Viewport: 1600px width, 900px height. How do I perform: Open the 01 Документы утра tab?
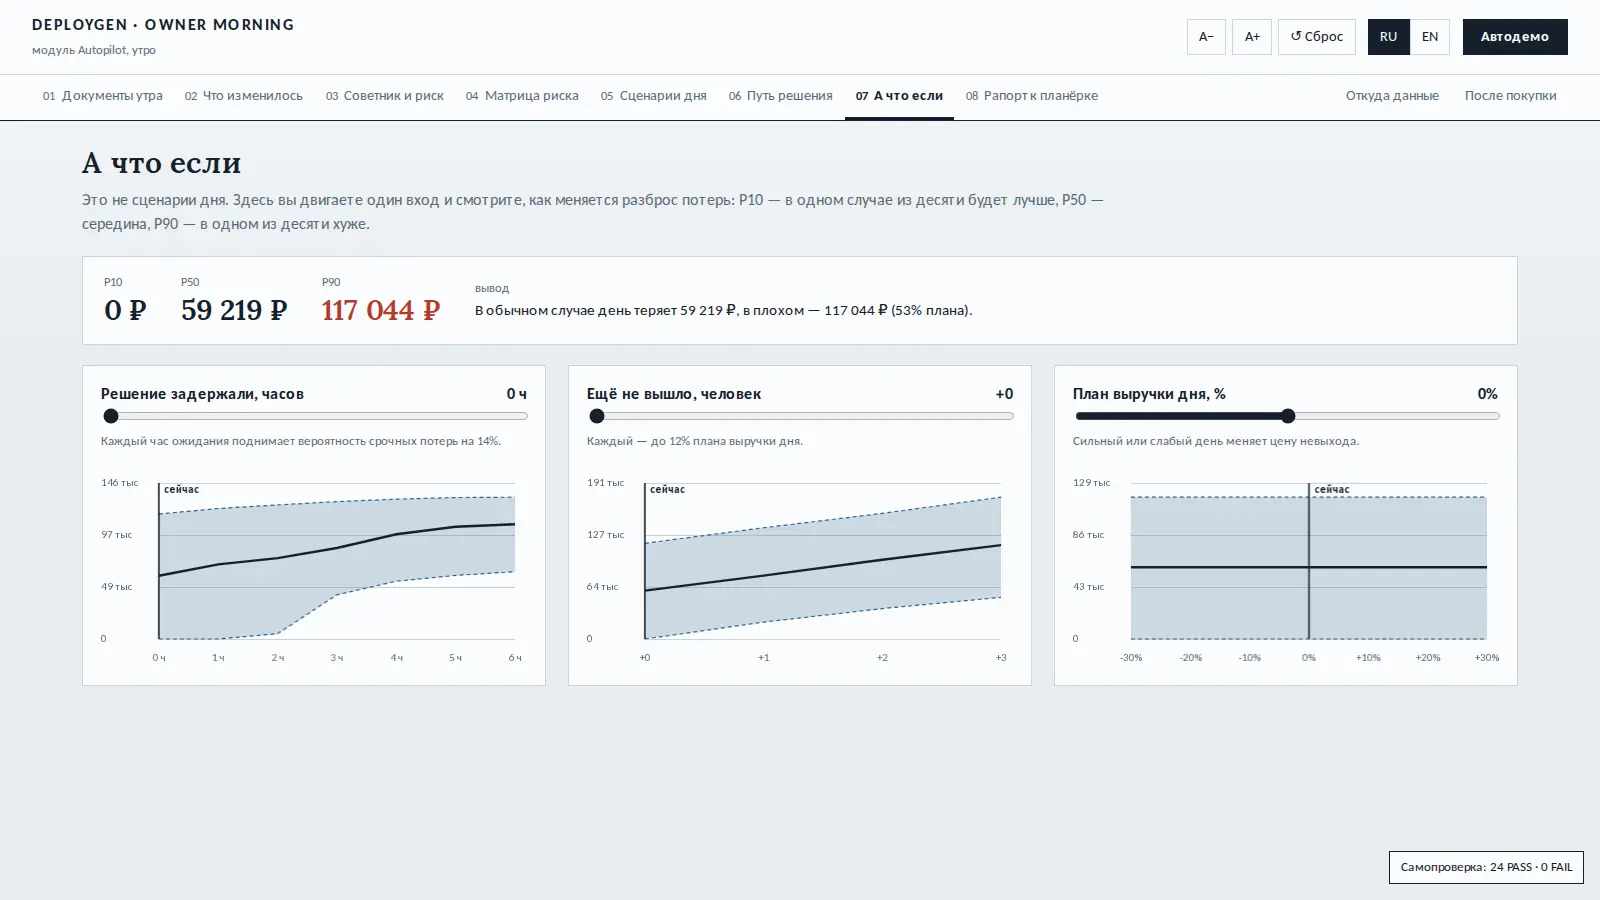[x=103, y=96]
